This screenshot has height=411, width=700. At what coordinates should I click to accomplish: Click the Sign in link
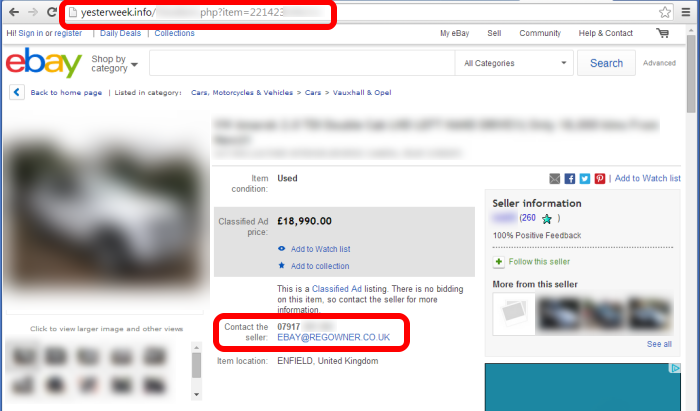[x=31, y=33]
